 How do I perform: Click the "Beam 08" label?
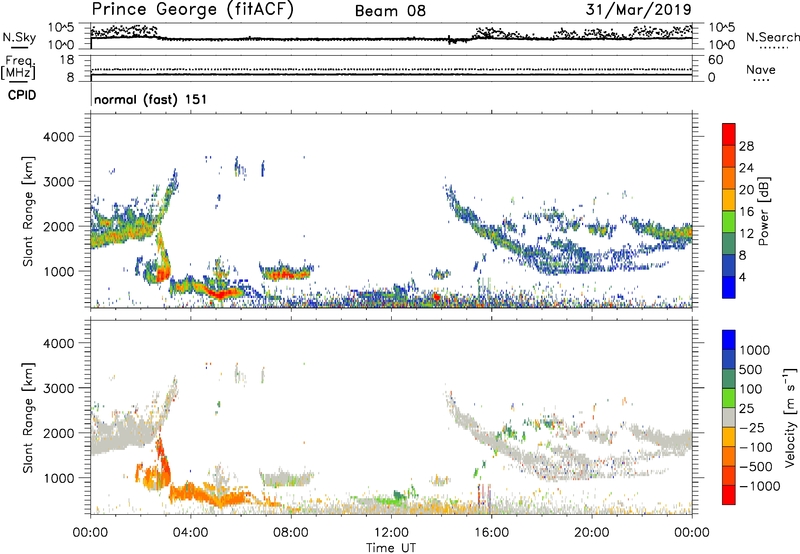coord(390,11)
